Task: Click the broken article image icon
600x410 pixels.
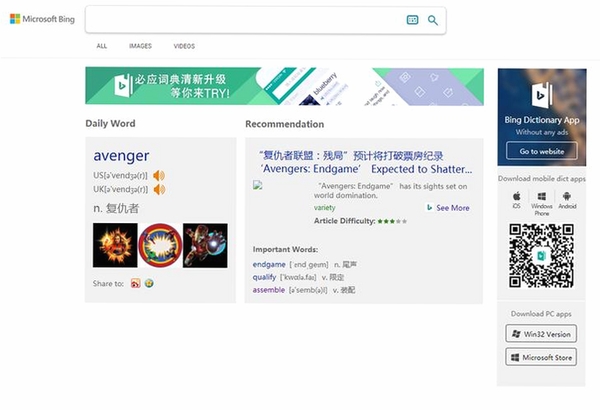Action: pyautogui.click(x=258, y=185)
